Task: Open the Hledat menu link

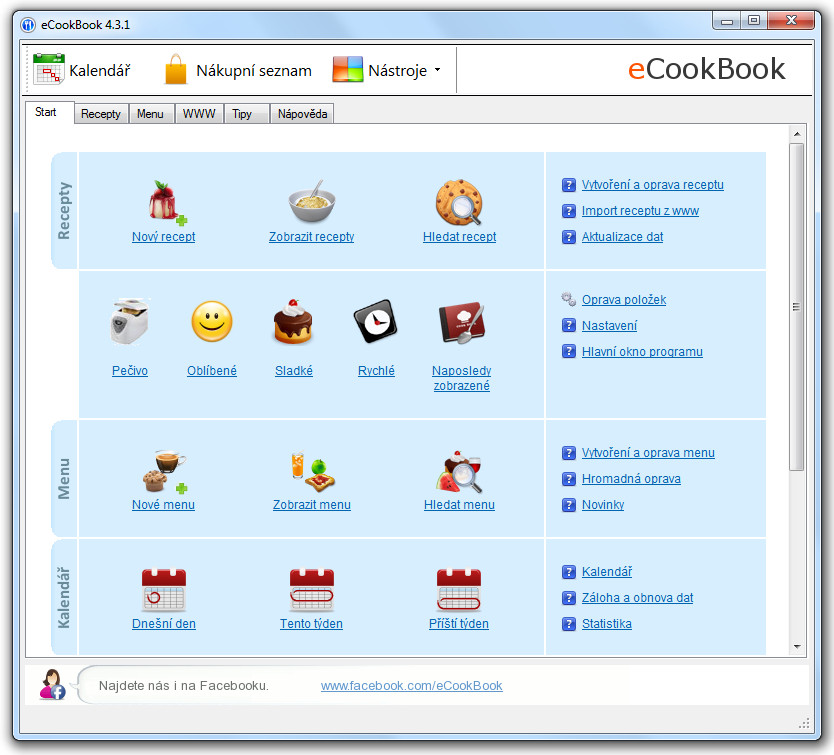Action: point(460,504)
